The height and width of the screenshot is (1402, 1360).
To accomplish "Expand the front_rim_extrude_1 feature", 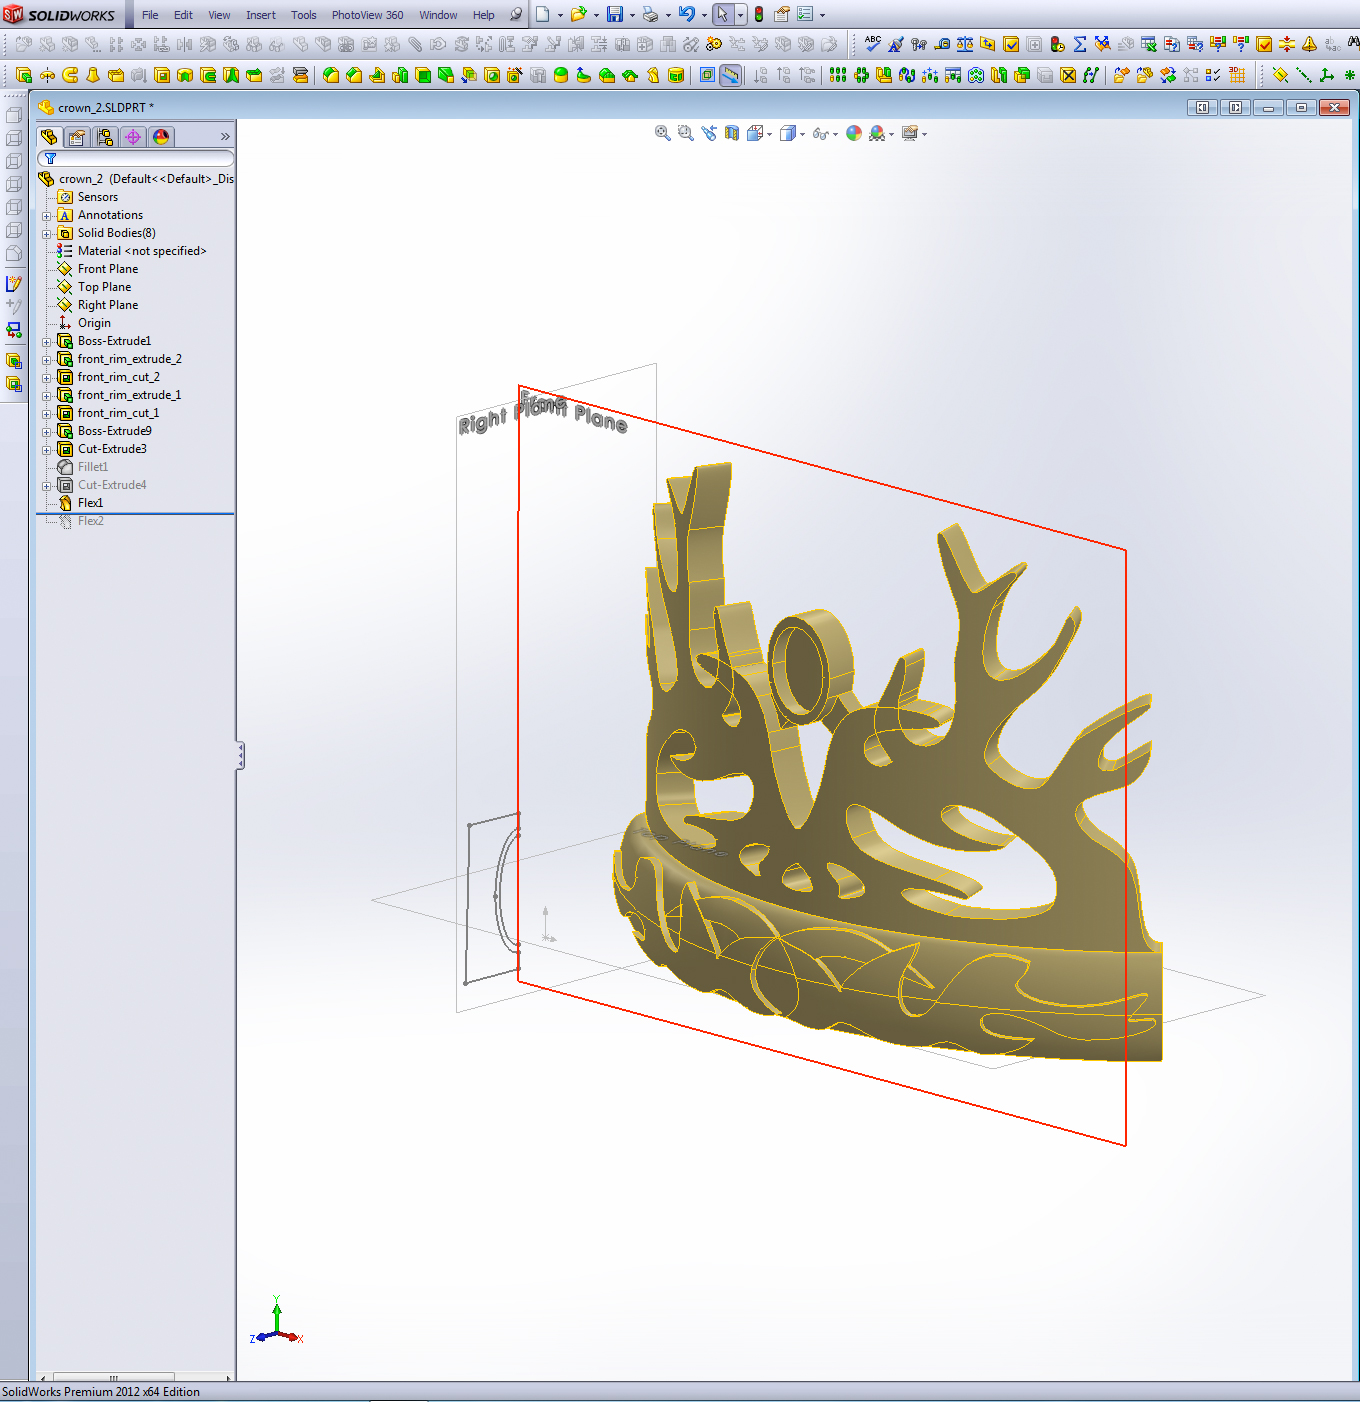I will [x=46, y=396].
